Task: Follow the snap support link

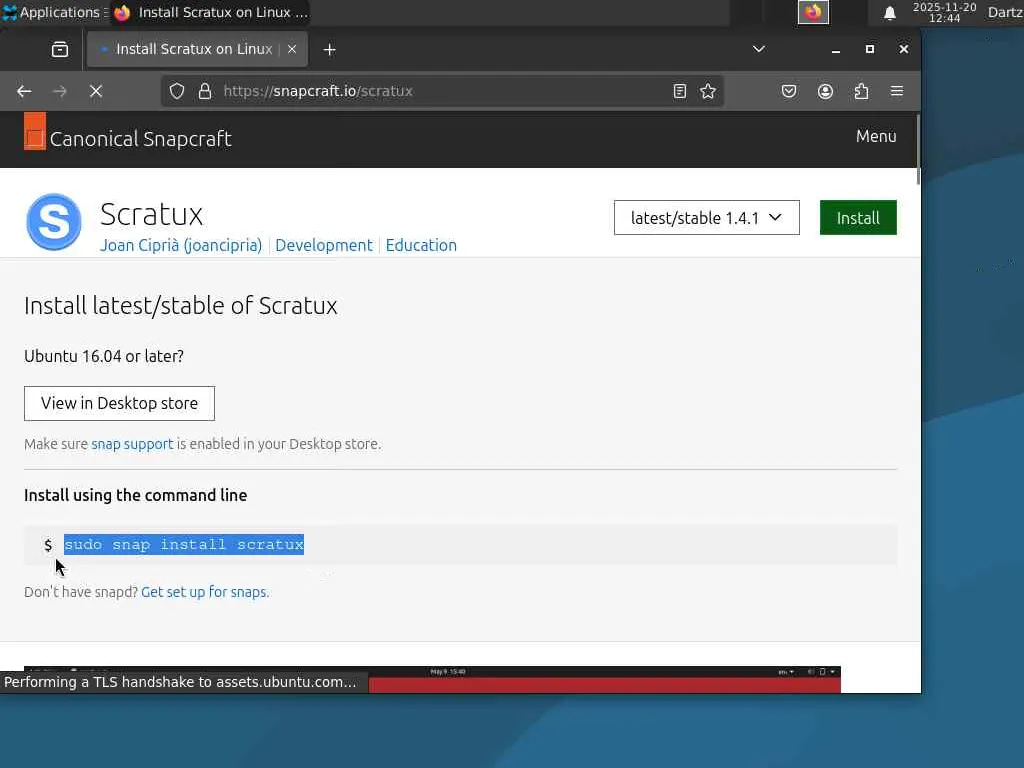Action: click(x=133, y=444)
